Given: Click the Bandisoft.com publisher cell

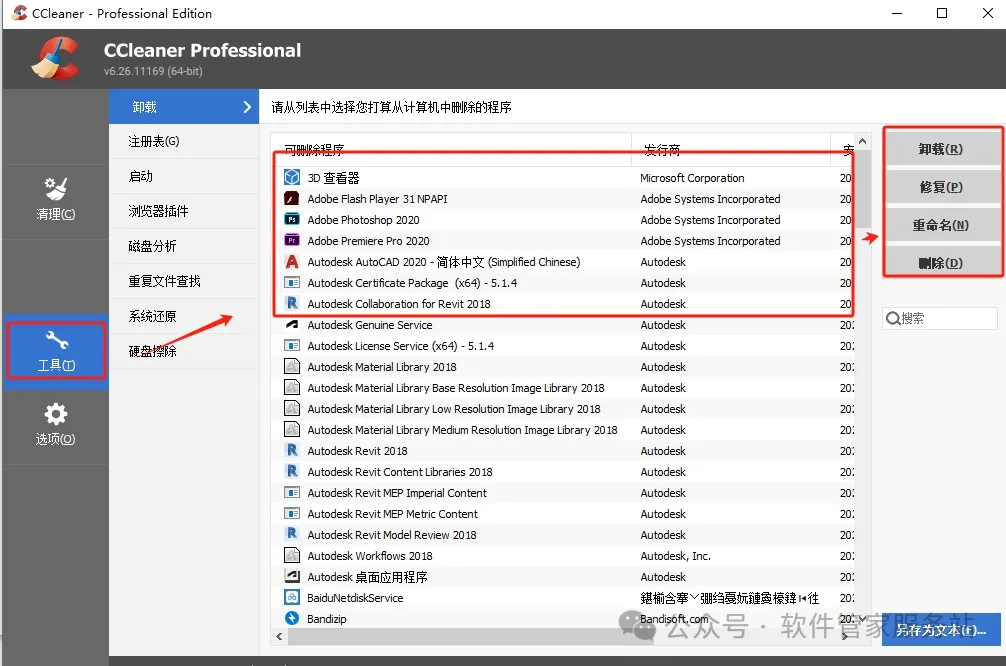Looking at the screenshot, I should coord(674,619).
